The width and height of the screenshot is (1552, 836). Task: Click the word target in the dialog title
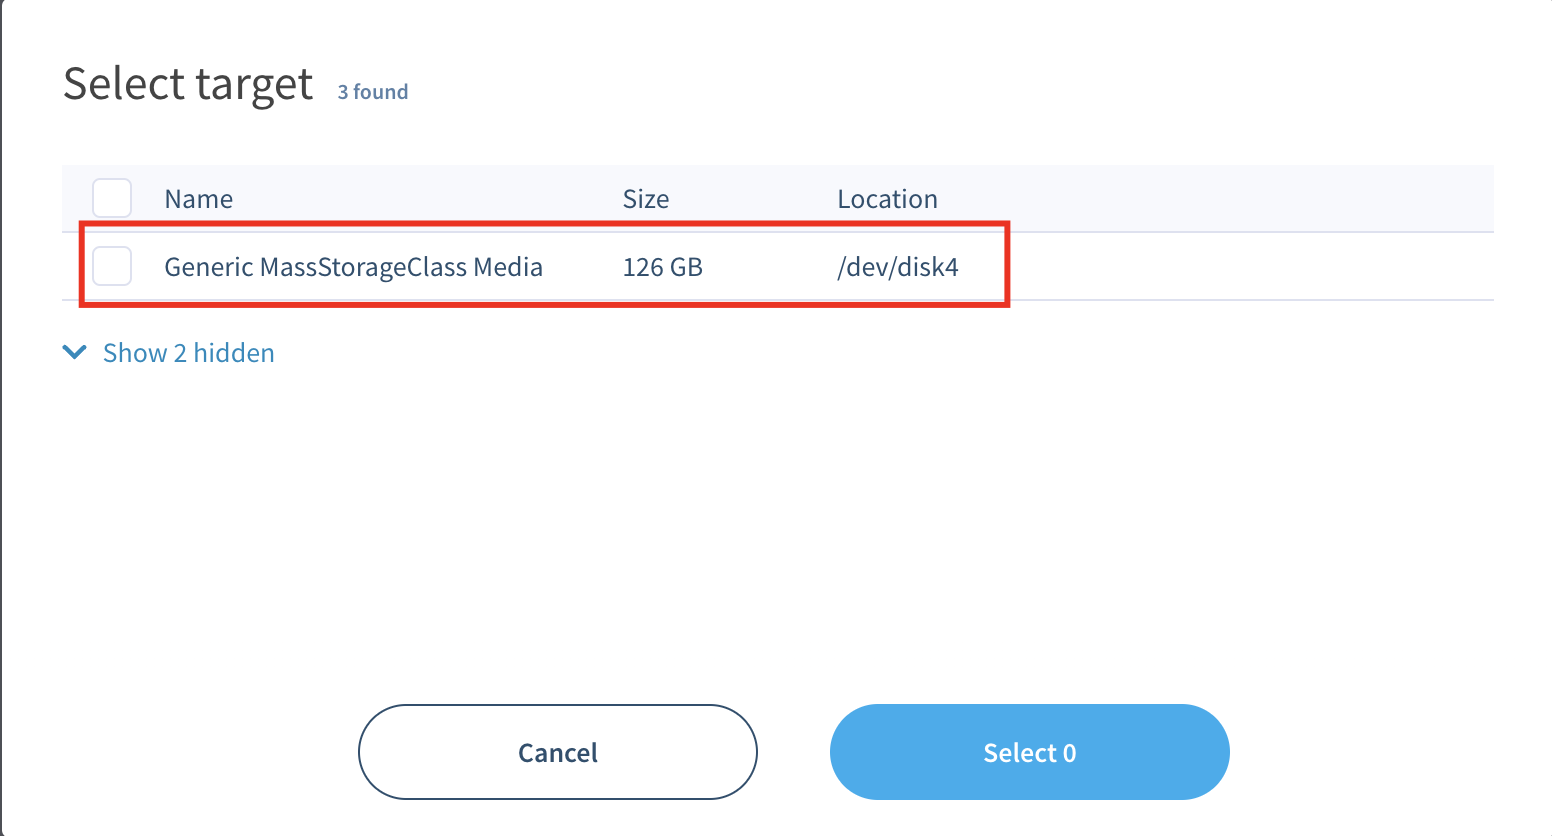point(254,86)
